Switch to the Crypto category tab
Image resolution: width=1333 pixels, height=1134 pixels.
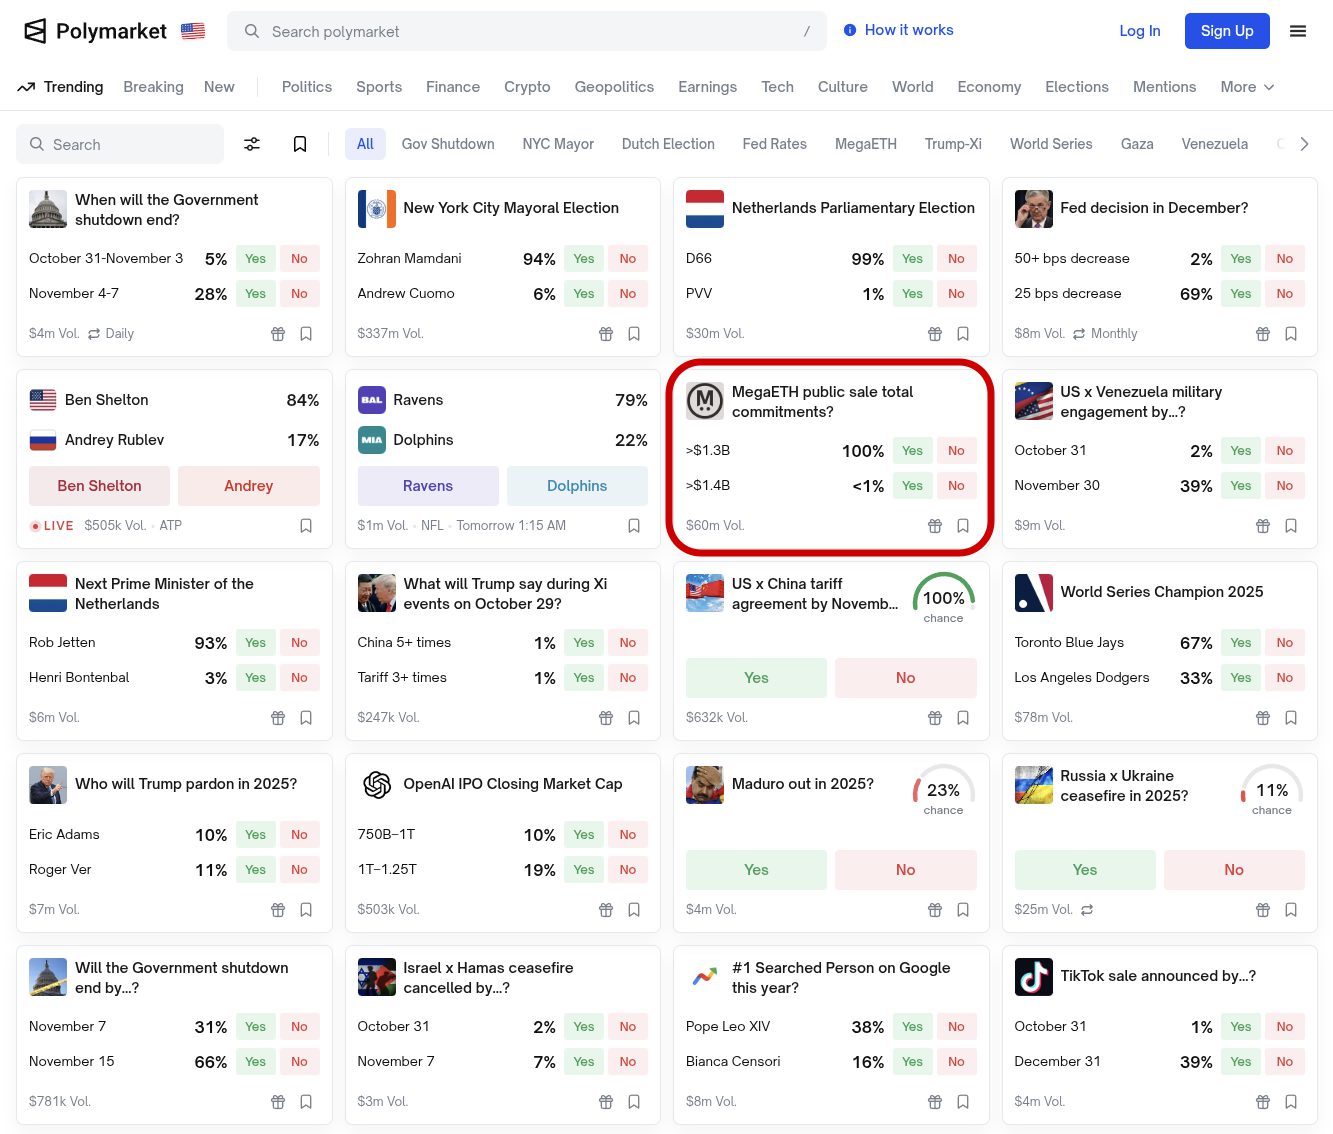point(527,87)
